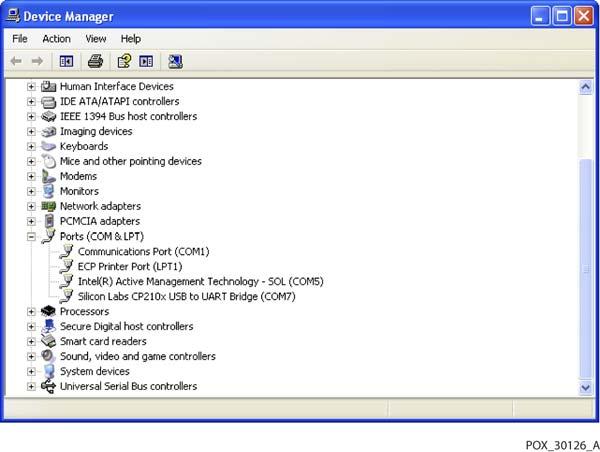Click the Universal Serial Bus controllers icon
Image resolution: width=600 pixels, height=452 pixels.
(48, 386)
